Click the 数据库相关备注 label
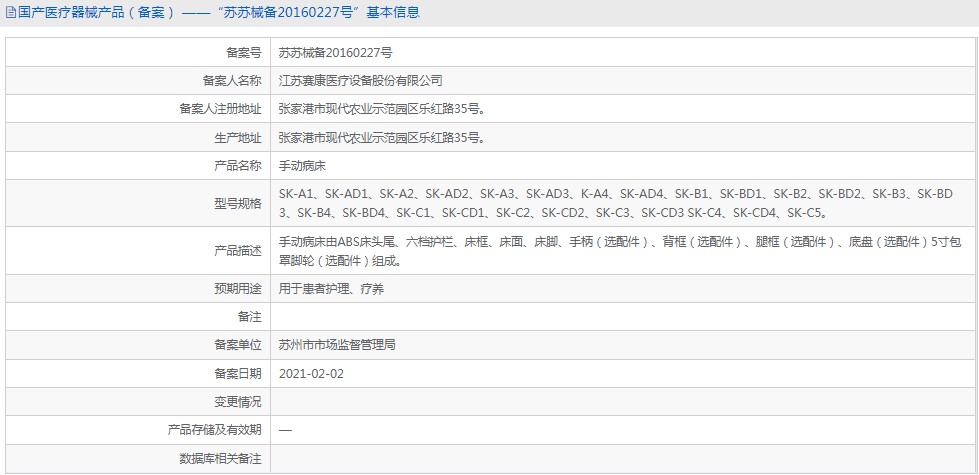Viewport: 979px width, 475px height. point(220,459)
